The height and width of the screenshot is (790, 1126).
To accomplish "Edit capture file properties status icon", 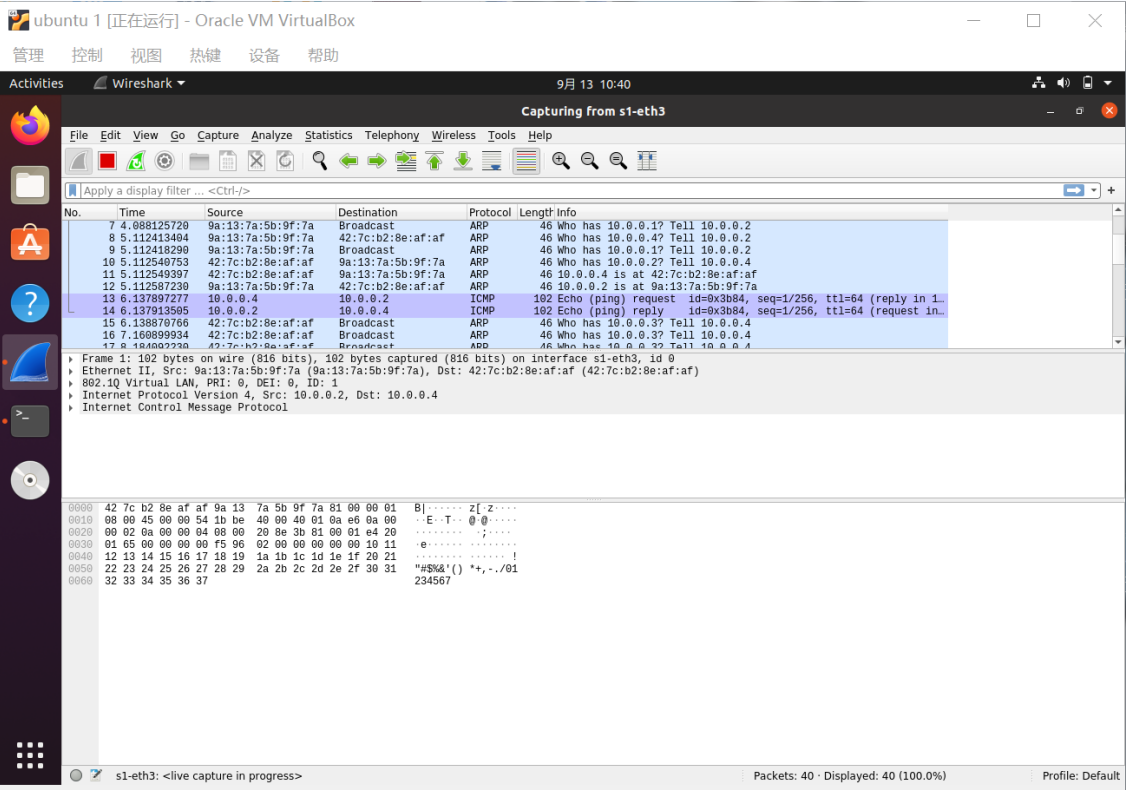I will pyautogui.click(x=96, y=776).
